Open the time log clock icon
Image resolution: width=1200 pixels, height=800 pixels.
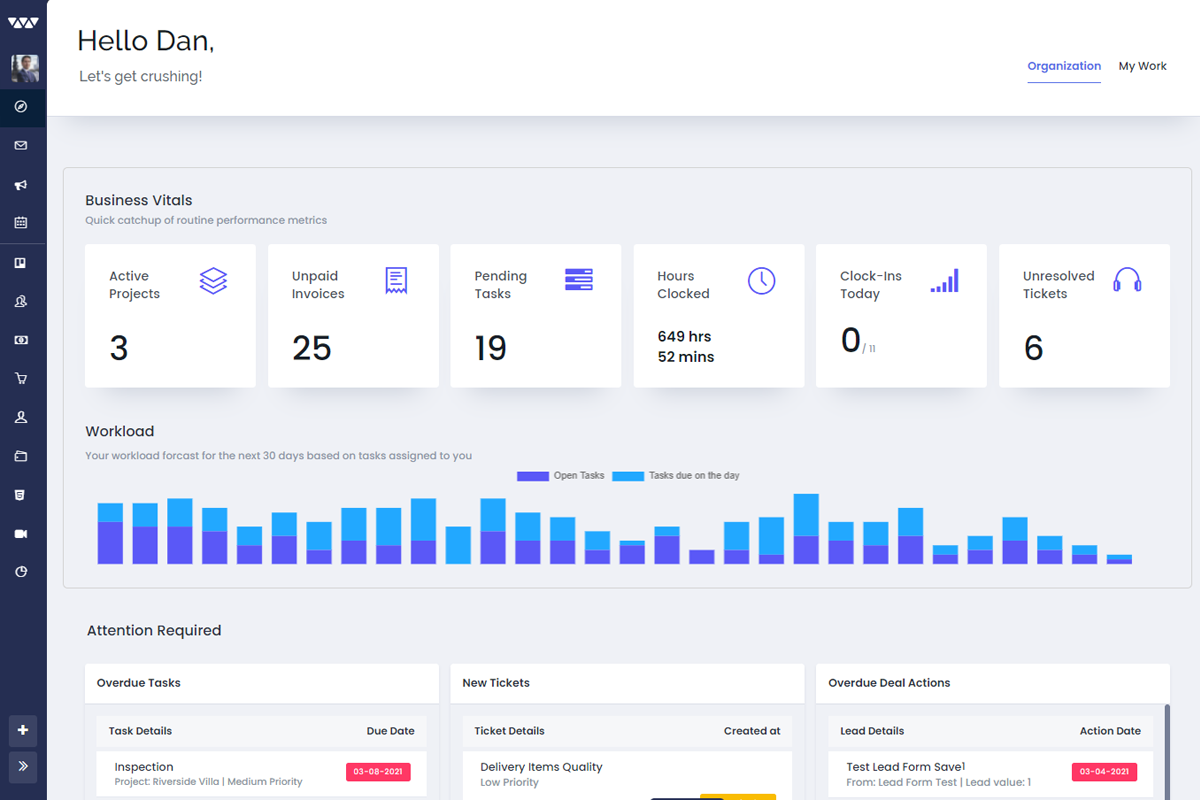23,571
